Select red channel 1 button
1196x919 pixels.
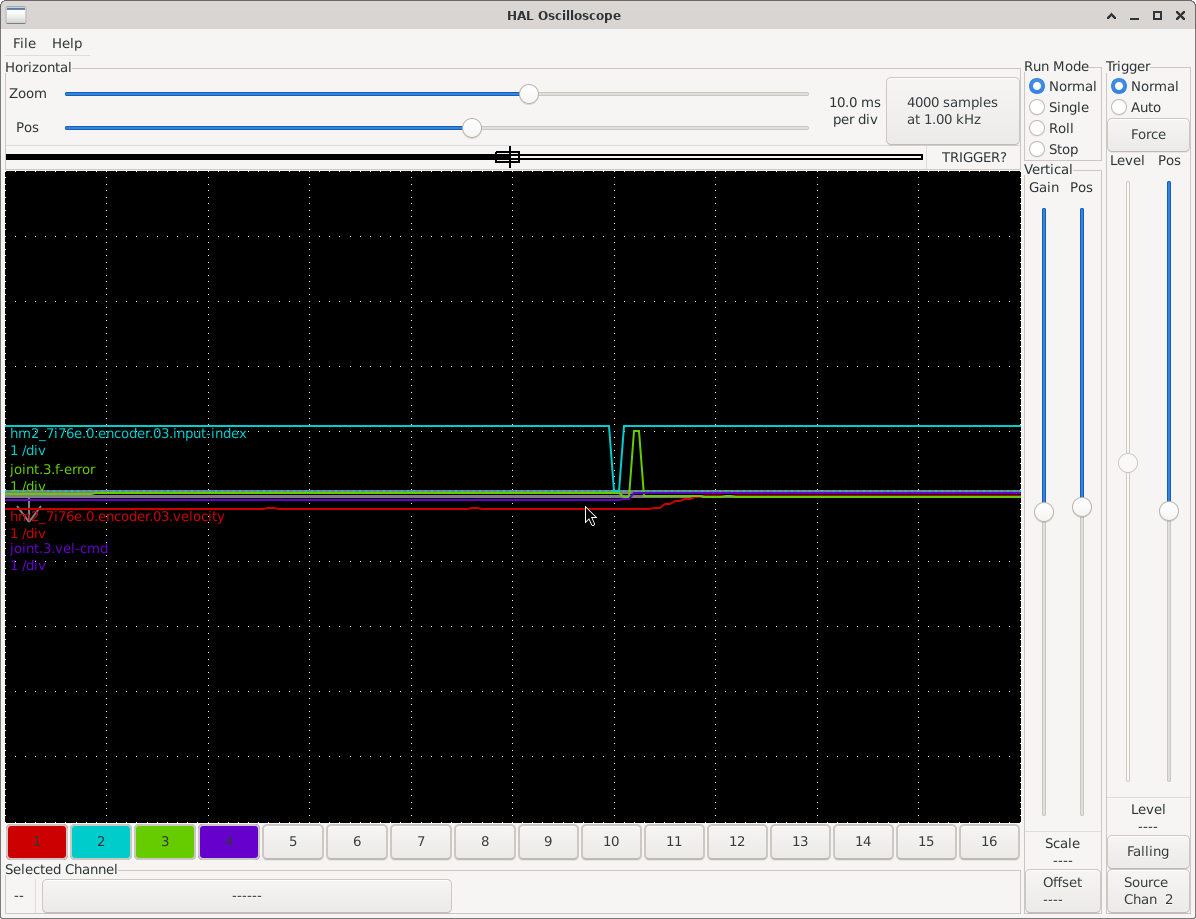[x=37, y=841]
